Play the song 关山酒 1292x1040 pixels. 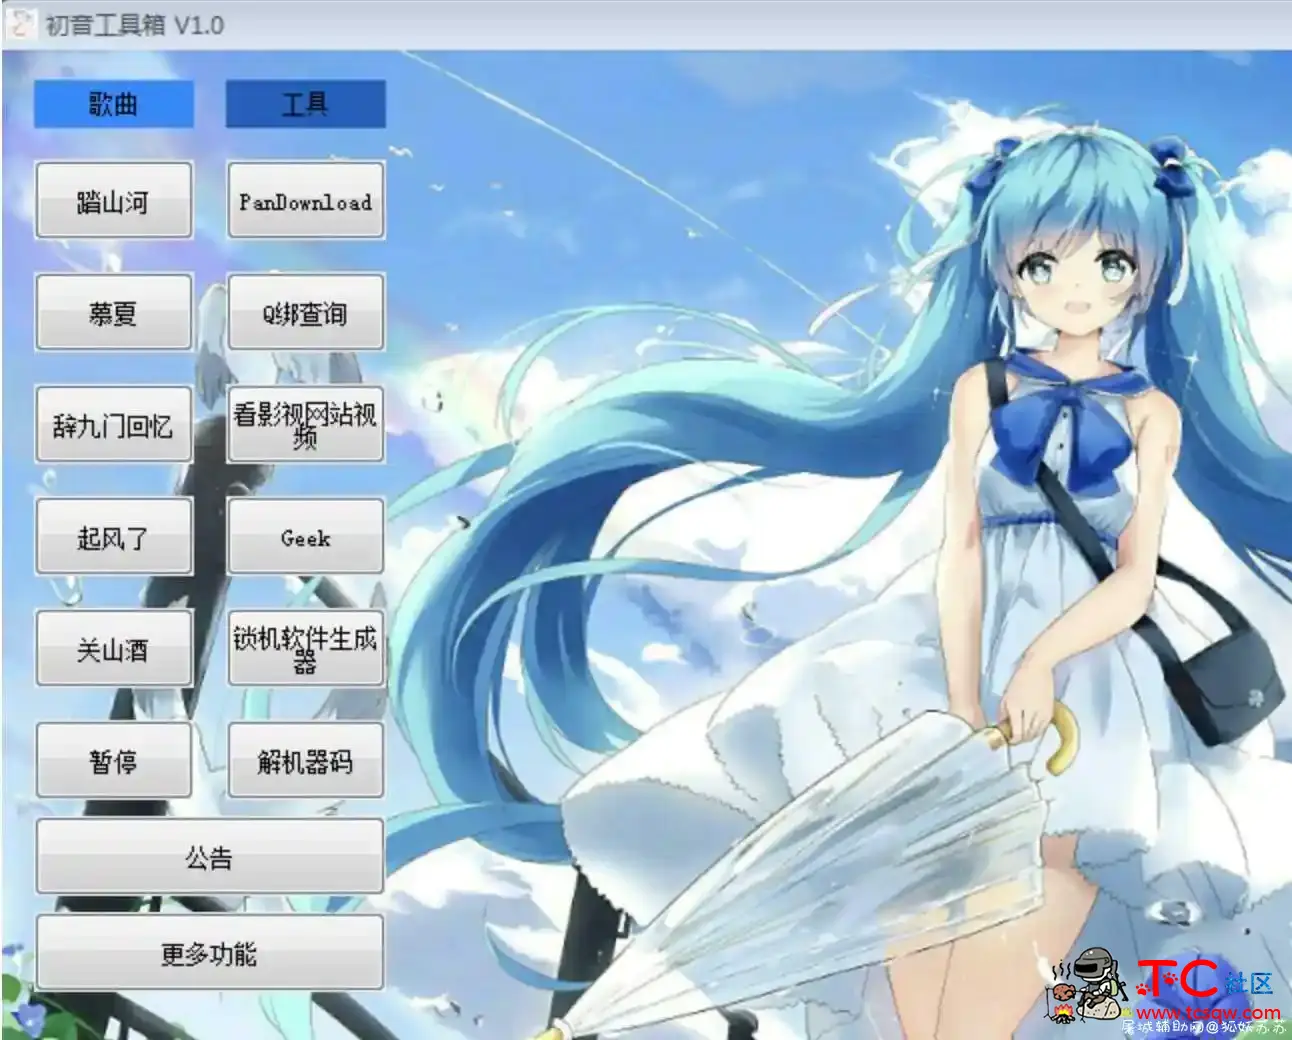pos(113,649)
